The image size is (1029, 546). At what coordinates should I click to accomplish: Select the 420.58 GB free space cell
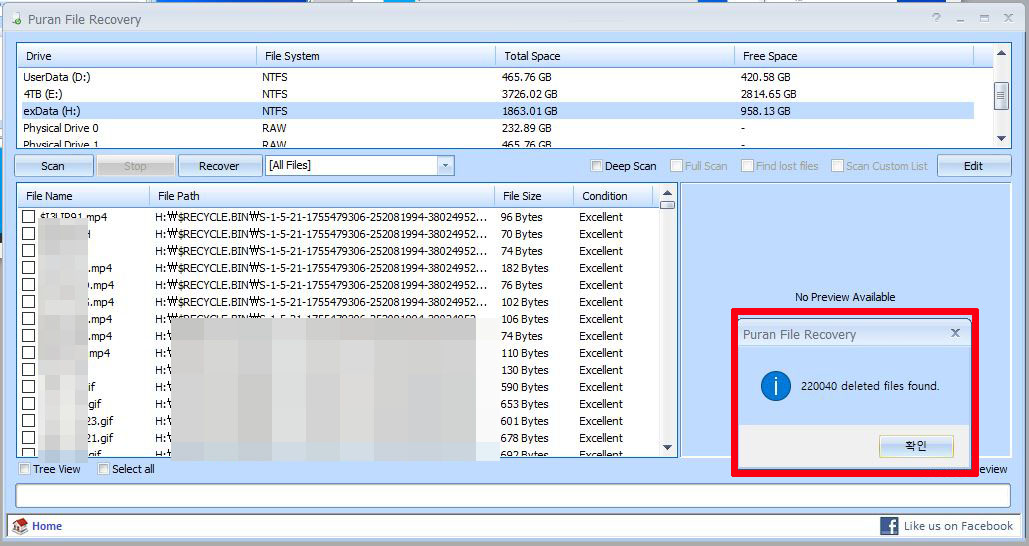pos(765,77)
